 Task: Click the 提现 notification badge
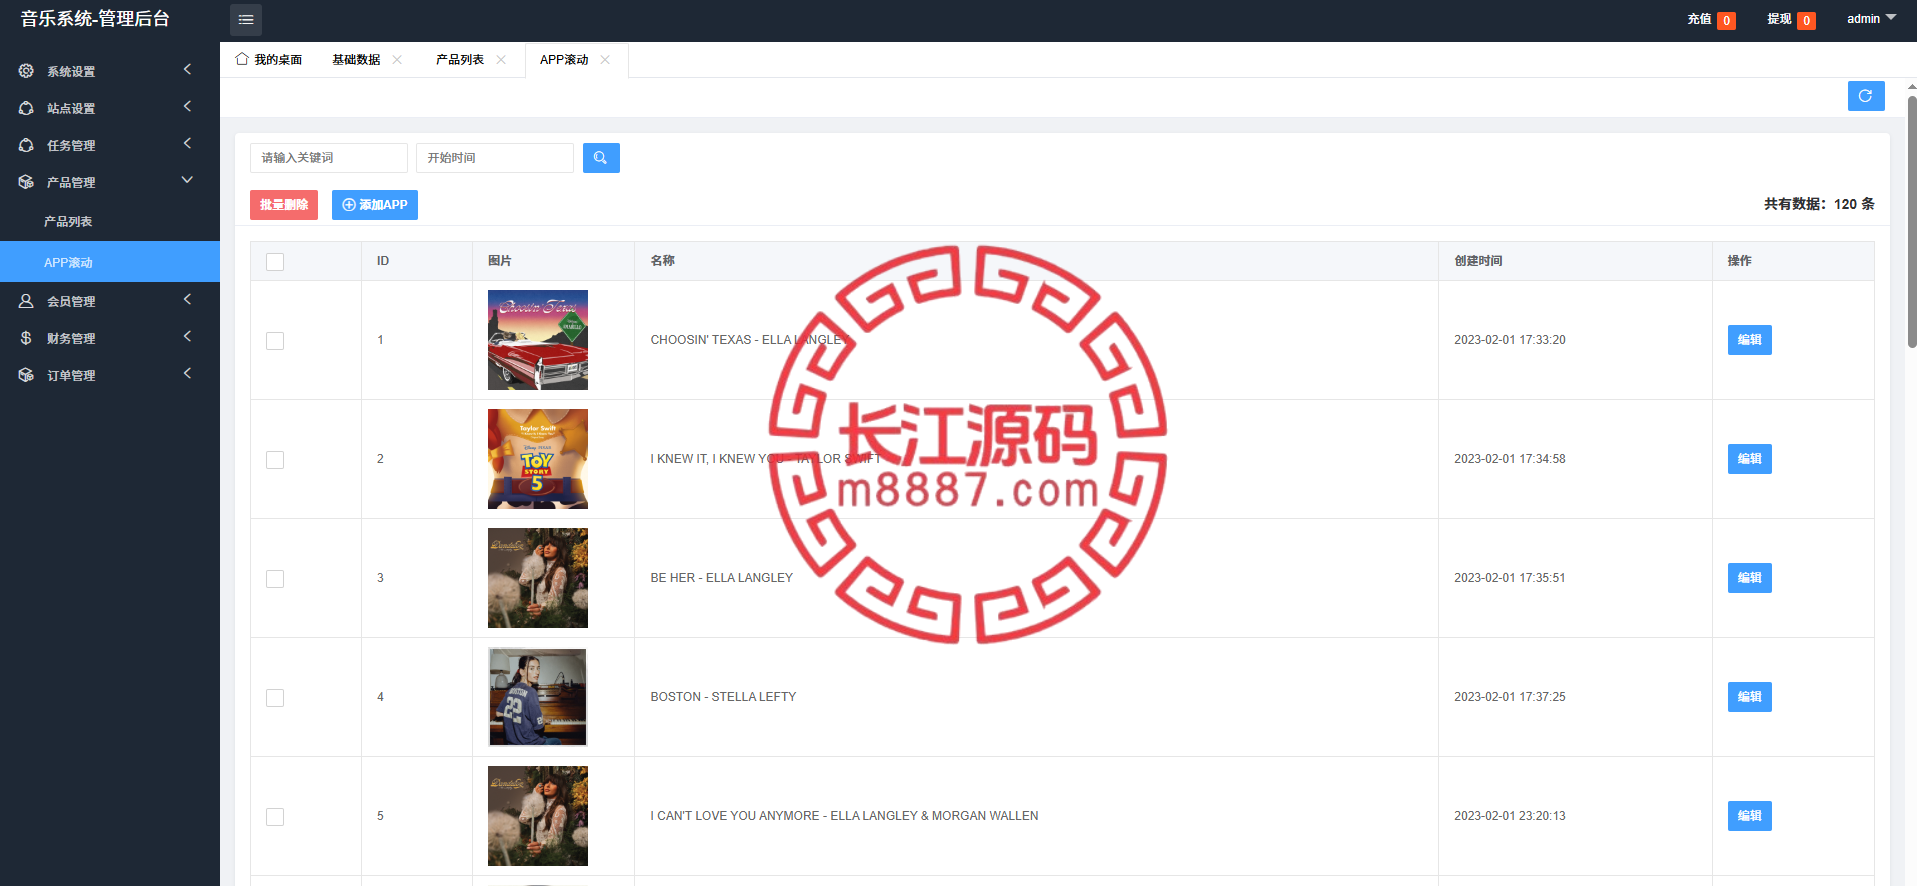1806,20
